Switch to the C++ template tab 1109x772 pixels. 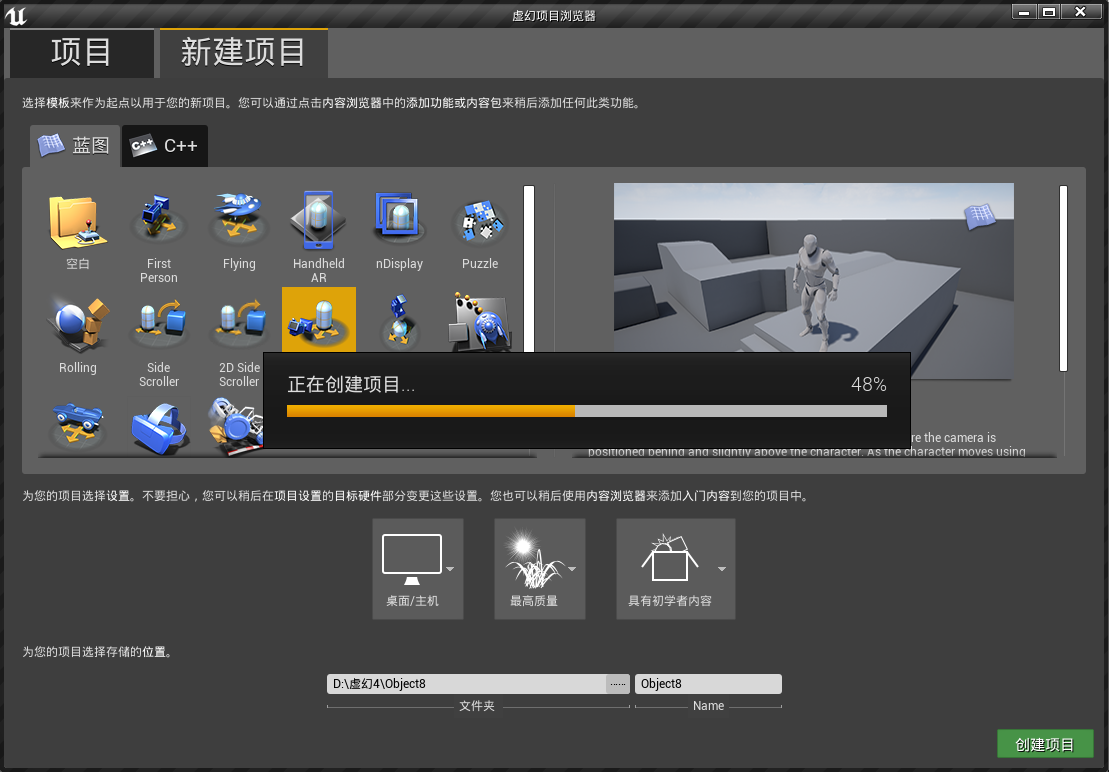pos(164,145)
